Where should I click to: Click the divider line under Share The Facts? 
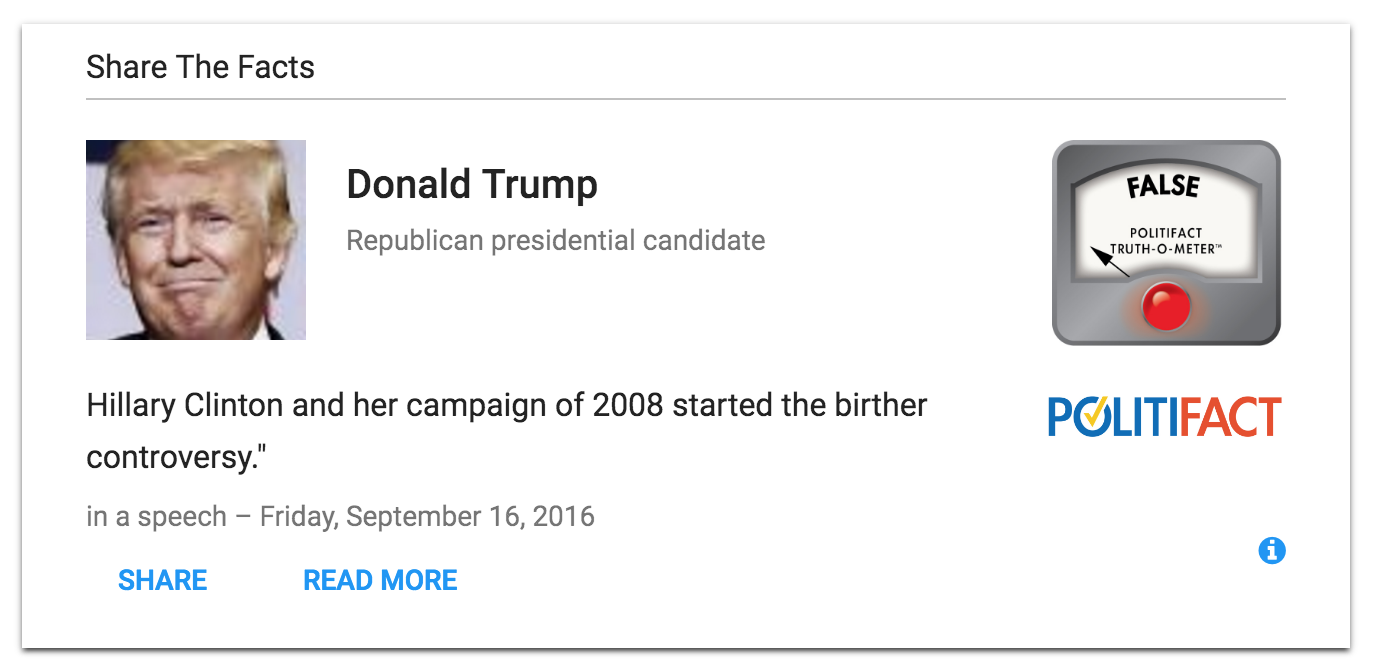(686, 100)
